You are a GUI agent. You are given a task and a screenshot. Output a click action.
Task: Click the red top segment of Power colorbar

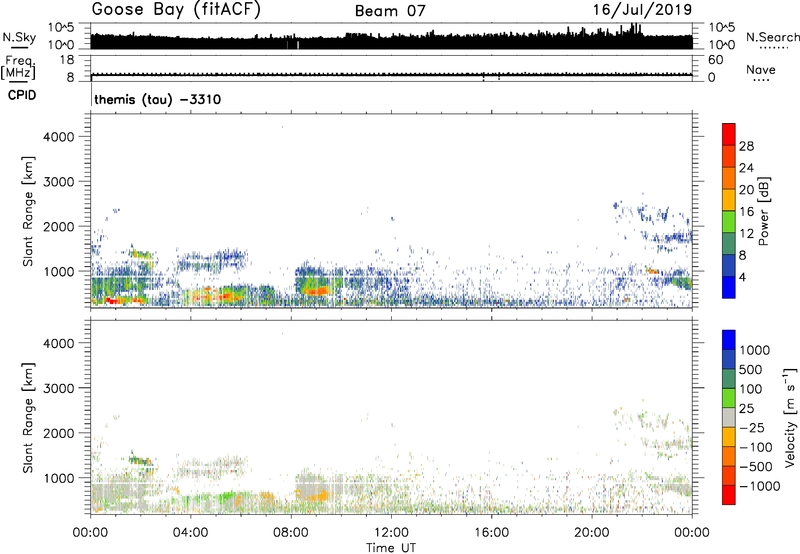(x=729, y=134)
